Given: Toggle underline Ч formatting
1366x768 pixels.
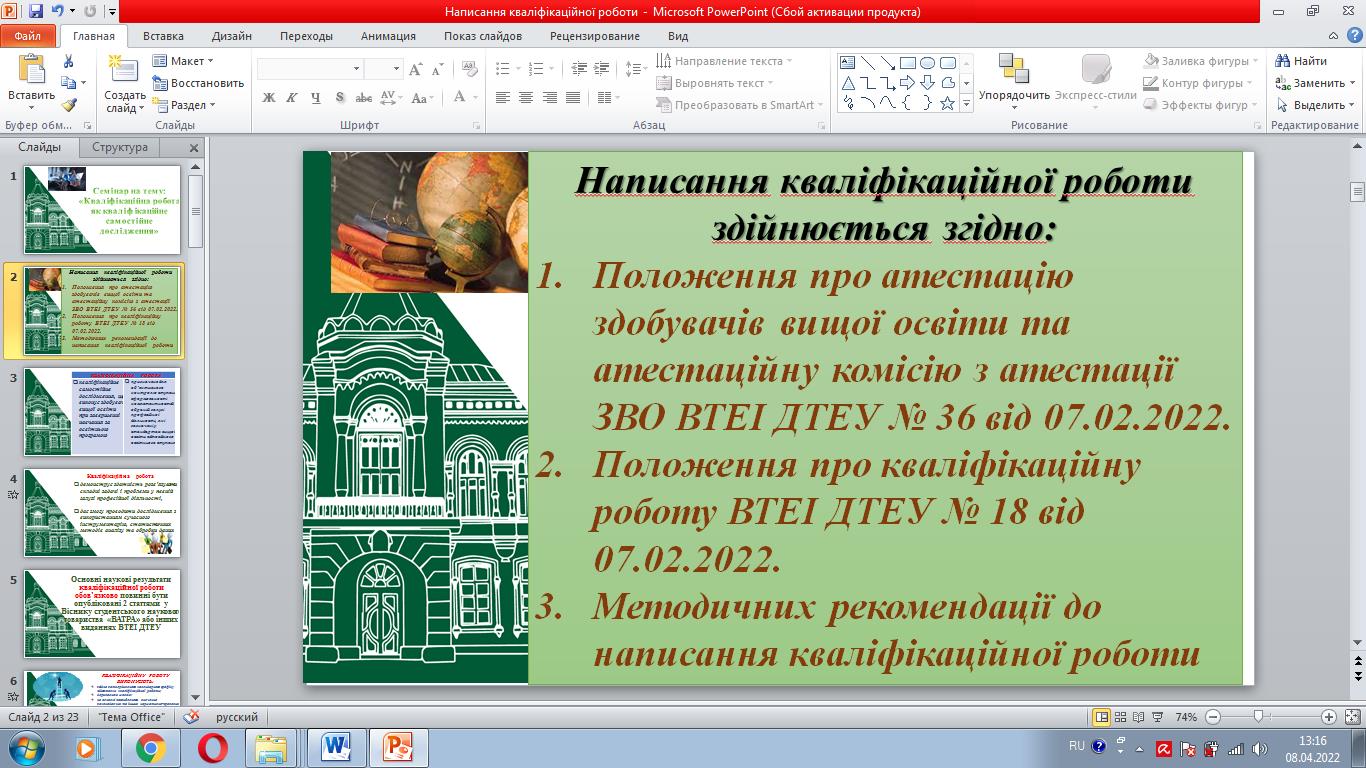Looking at the screenshot, I should click(x=316, y=97).
